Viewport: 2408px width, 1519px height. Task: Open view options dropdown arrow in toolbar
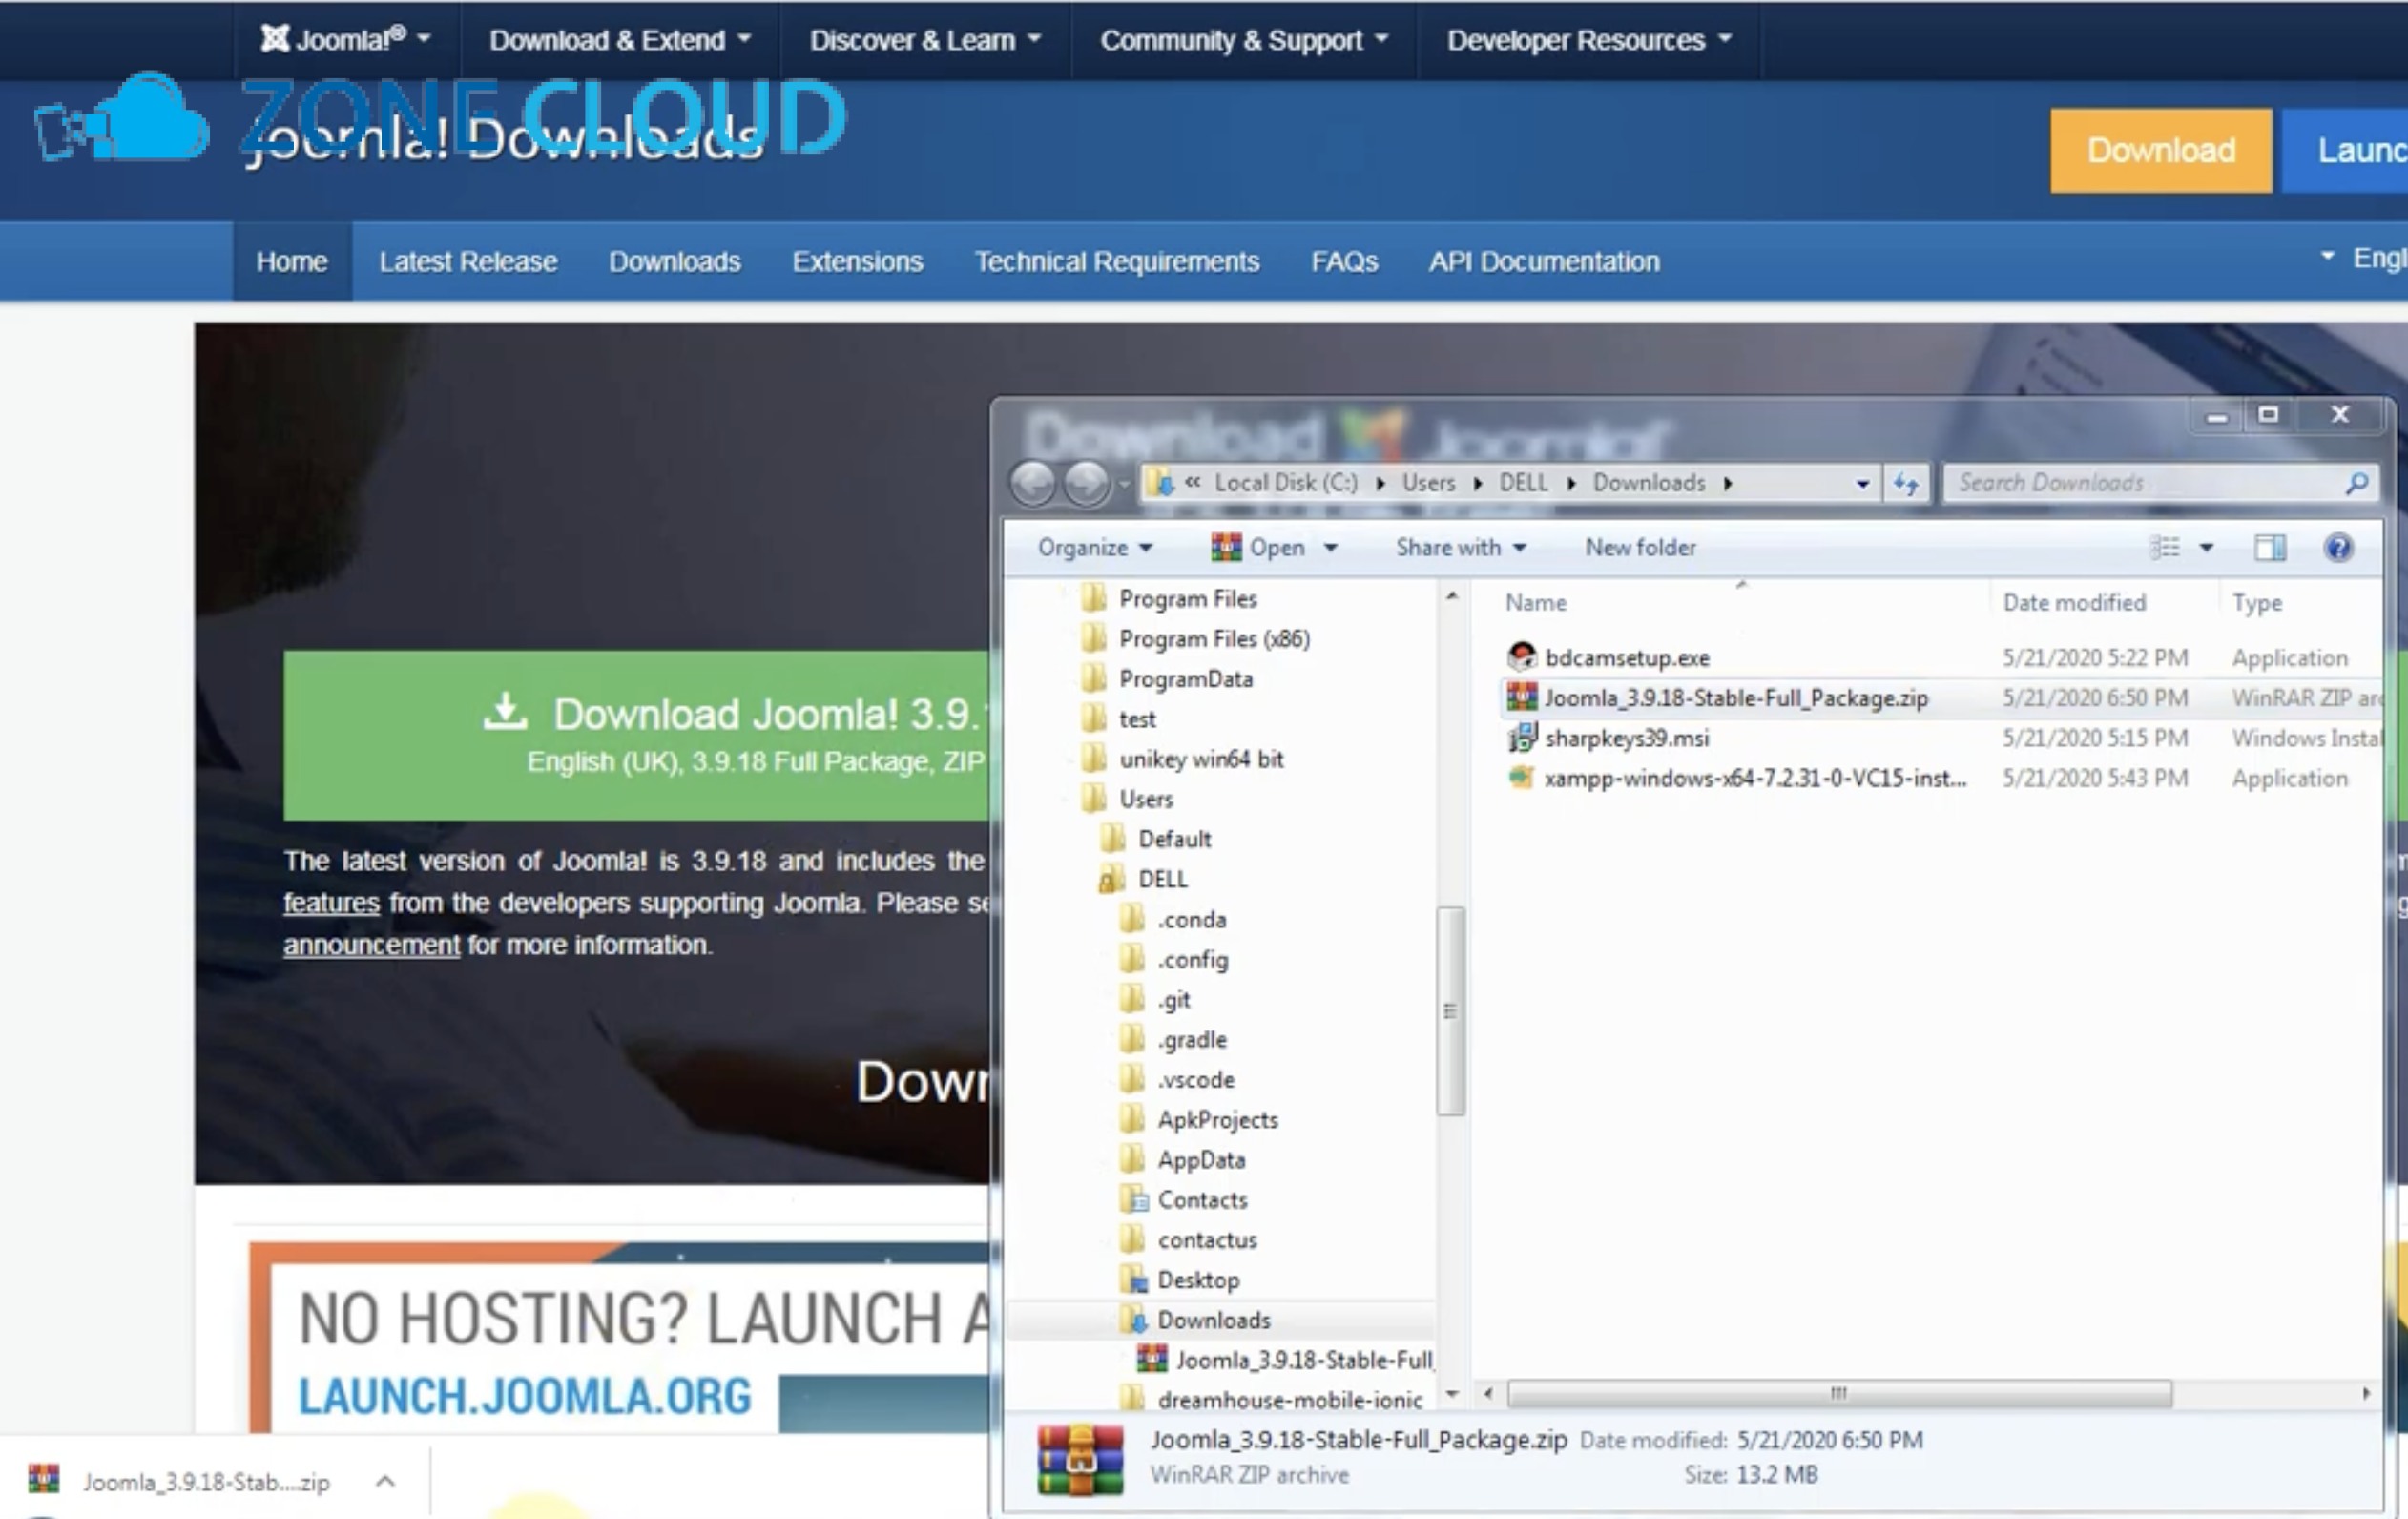pos(2207,547)
